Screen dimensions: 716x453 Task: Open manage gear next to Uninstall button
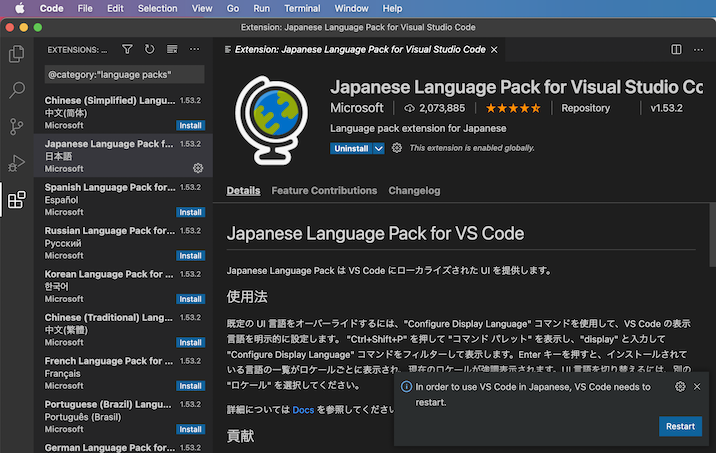[x=397, y=148]
